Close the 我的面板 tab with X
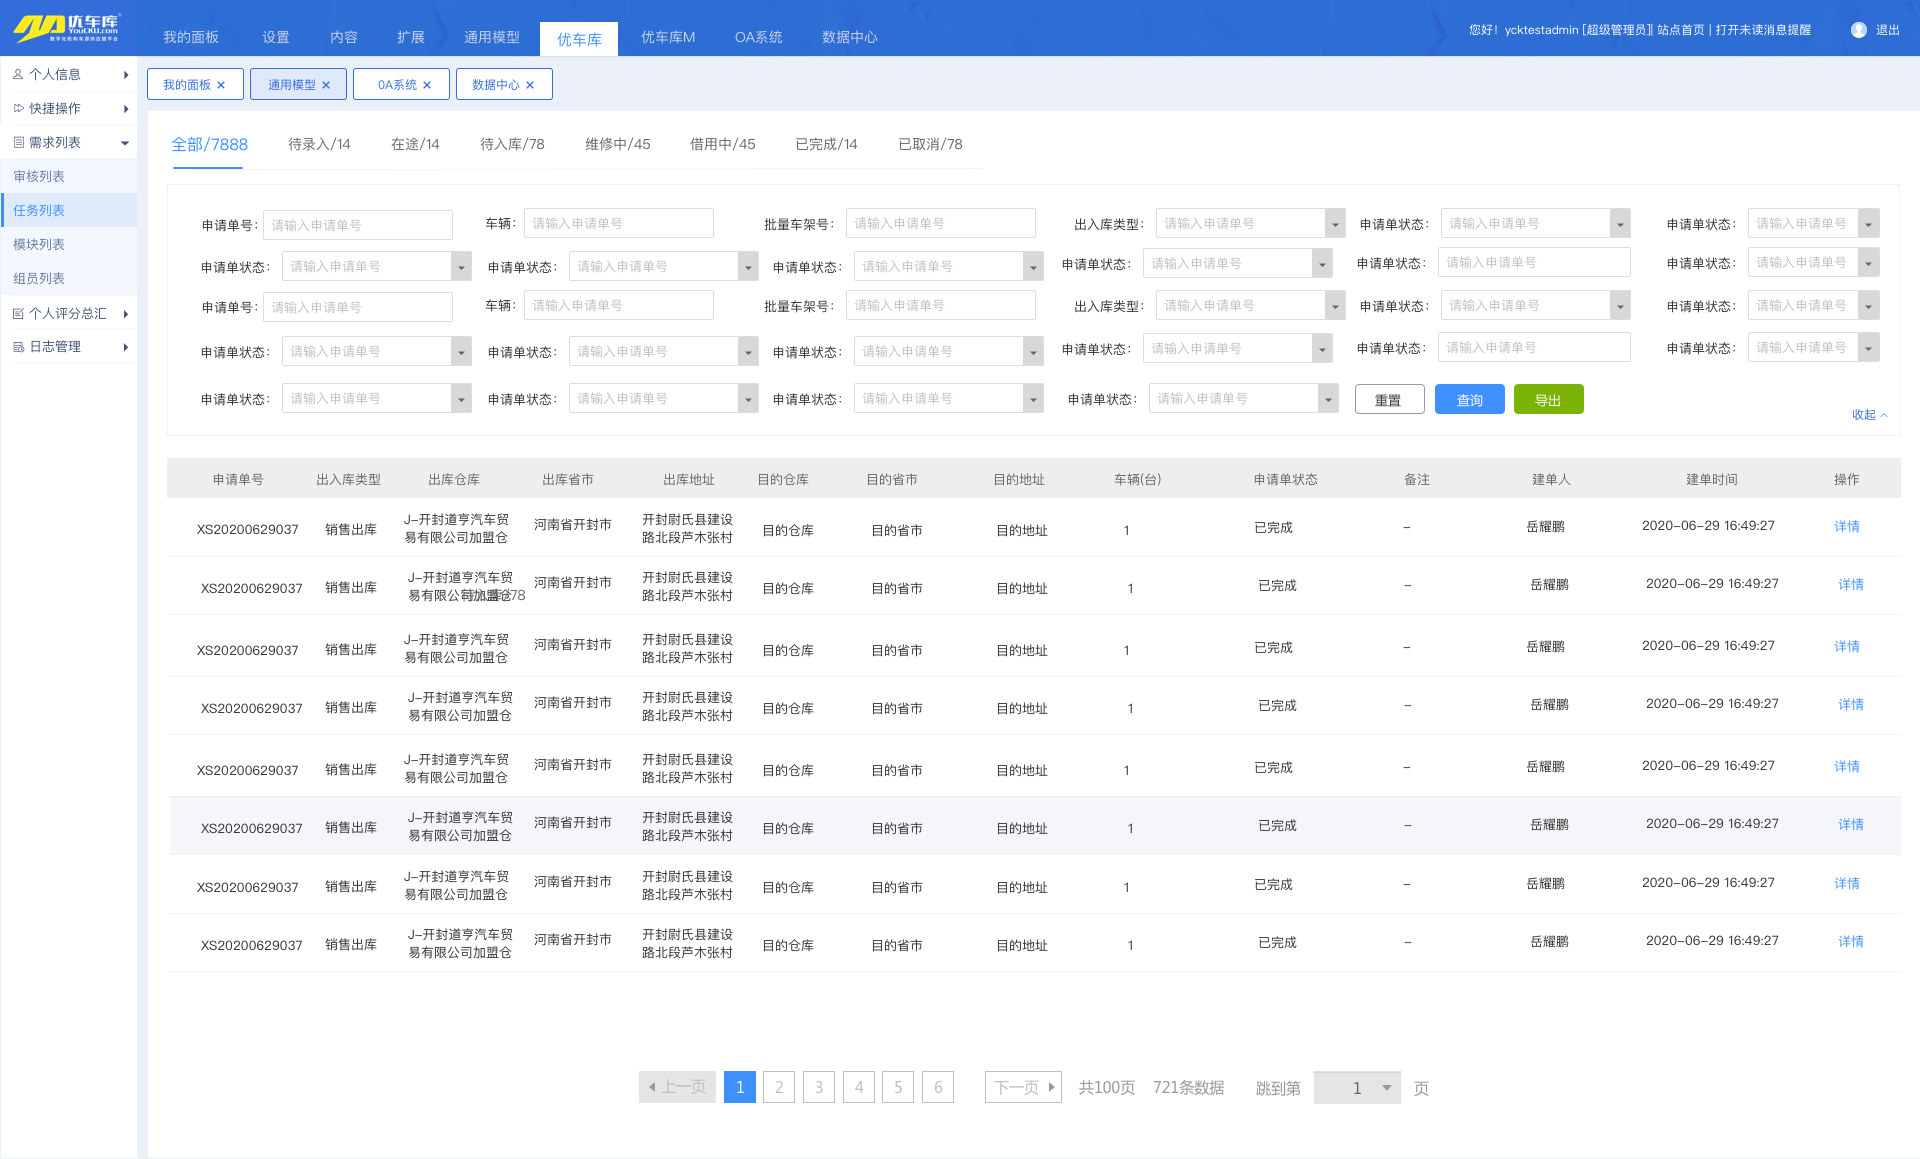Image resolution: width=1920 pixels, height=1159 pixels. [221, 85]
